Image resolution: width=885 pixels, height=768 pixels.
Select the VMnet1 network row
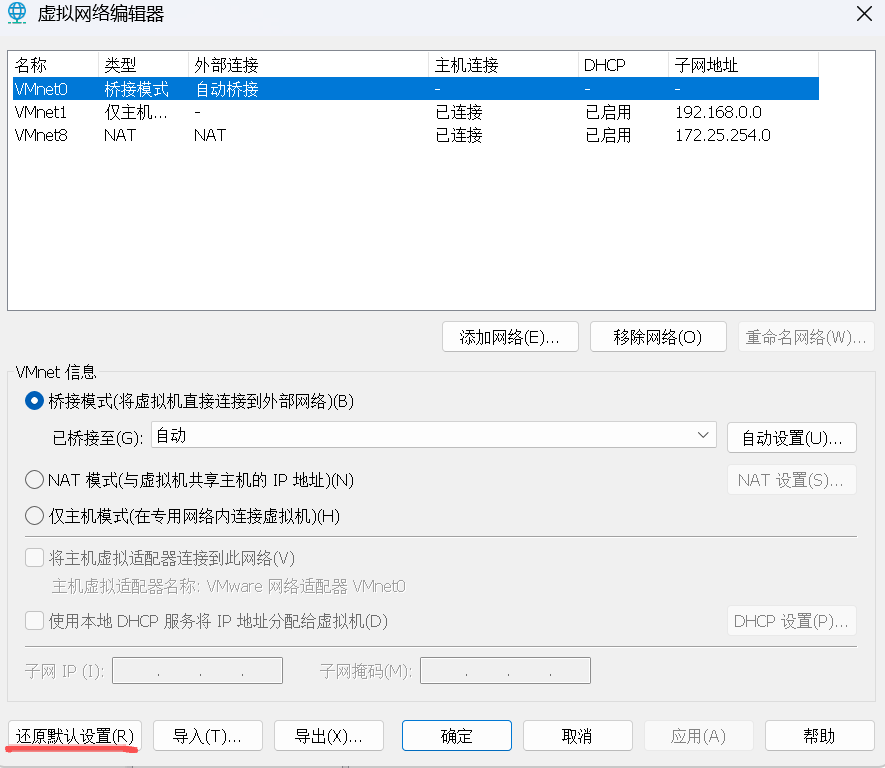pyautogui.click(x=415, y=112)
